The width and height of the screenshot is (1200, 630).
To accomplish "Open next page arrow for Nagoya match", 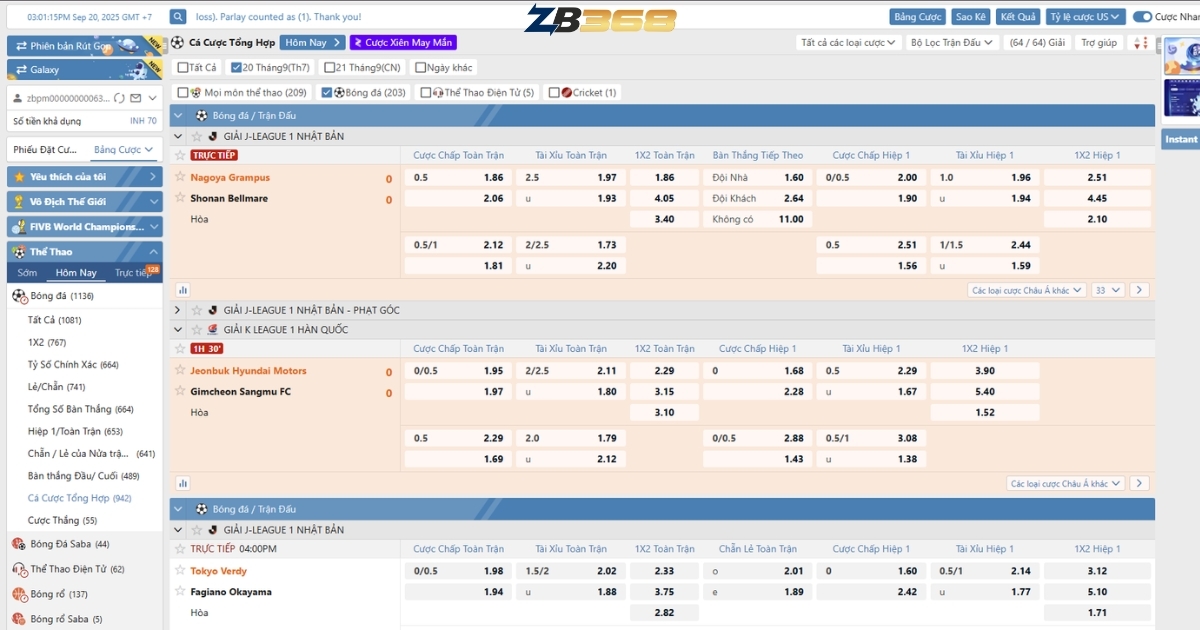I will coord(1139,290).
